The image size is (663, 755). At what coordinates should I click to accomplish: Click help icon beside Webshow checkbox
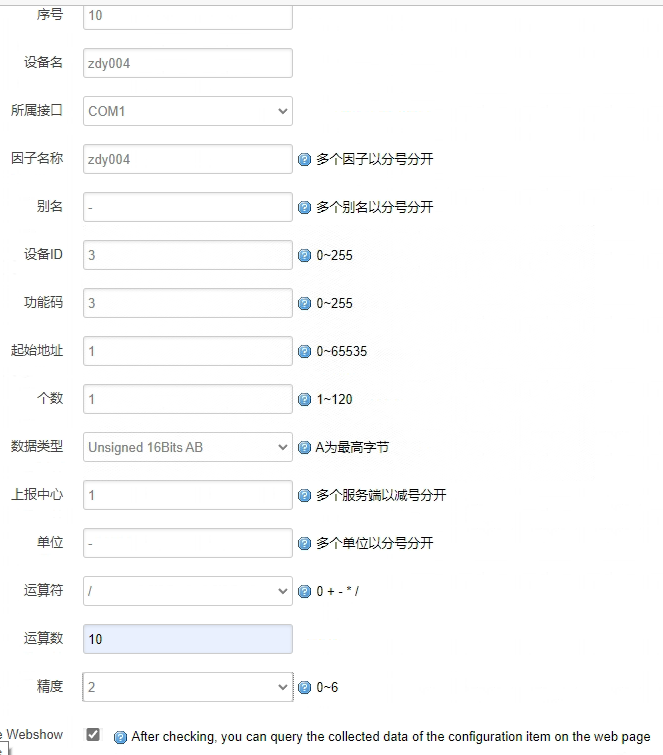(x=120, y=738)
